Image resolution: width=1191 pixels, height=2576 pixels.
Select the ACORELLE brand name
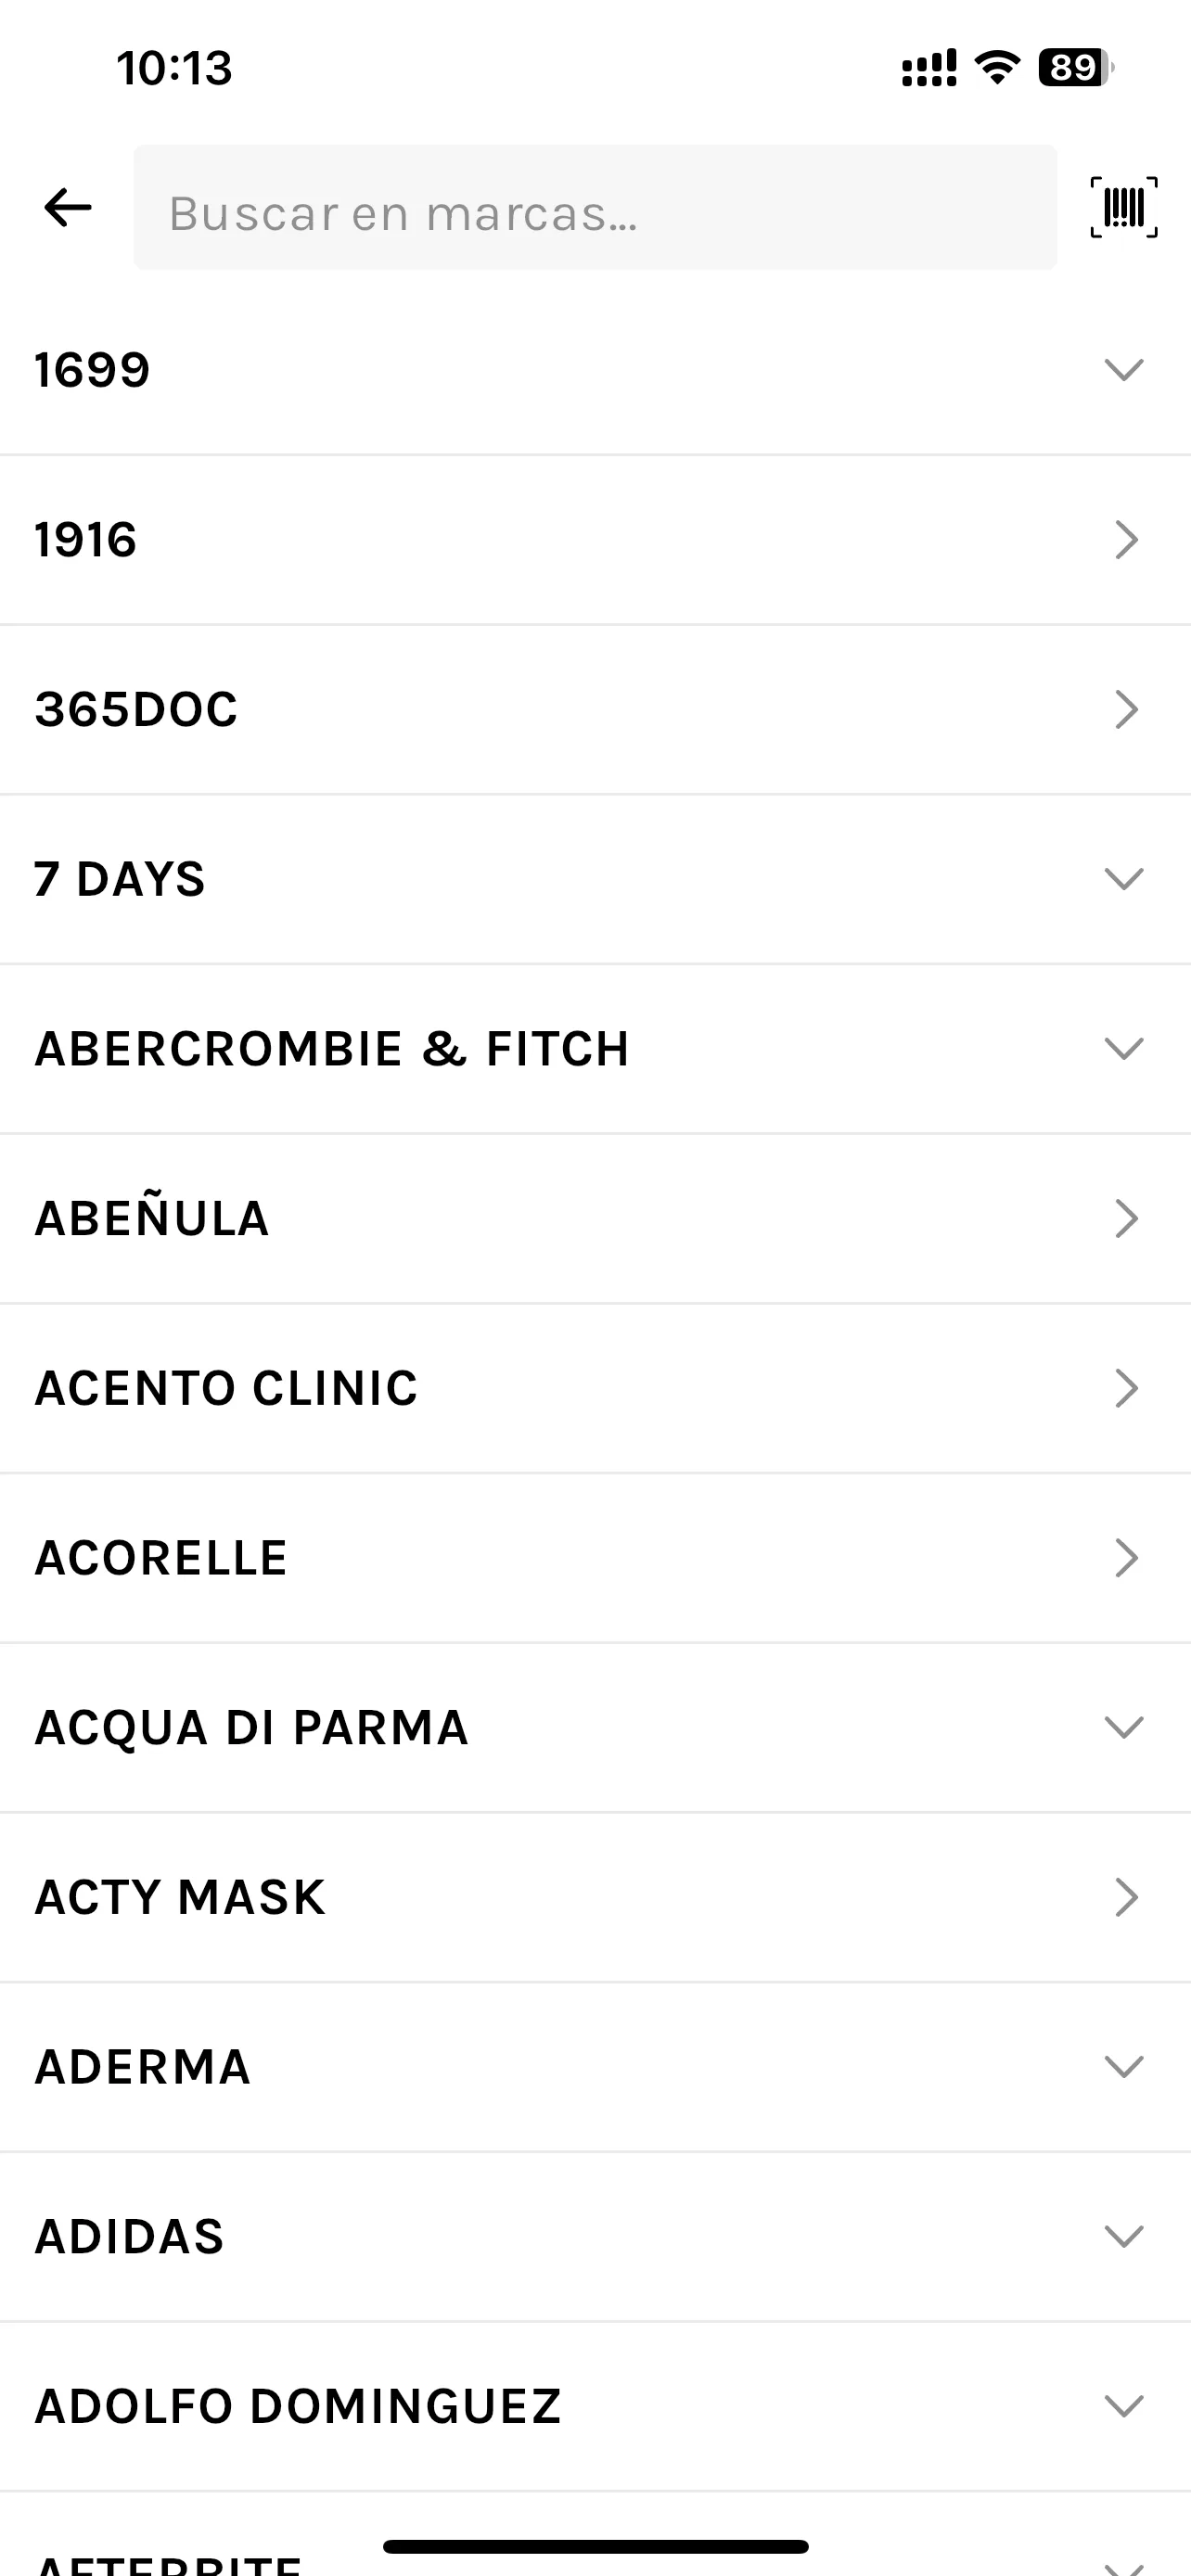point(161,1558)
